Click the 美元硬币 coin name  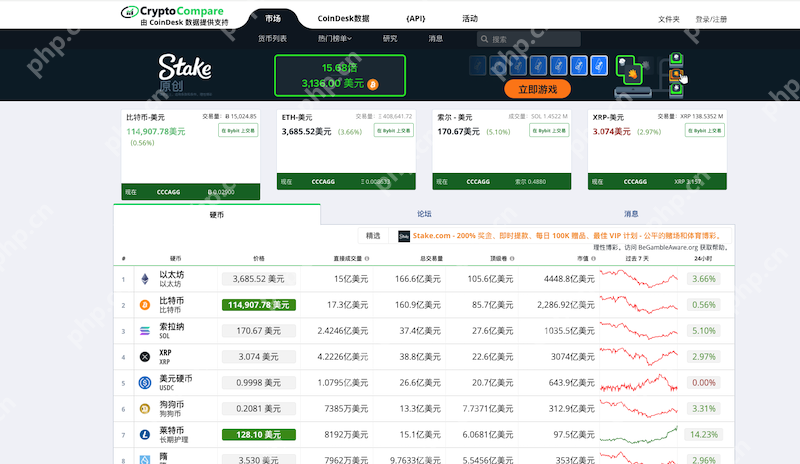176,378
